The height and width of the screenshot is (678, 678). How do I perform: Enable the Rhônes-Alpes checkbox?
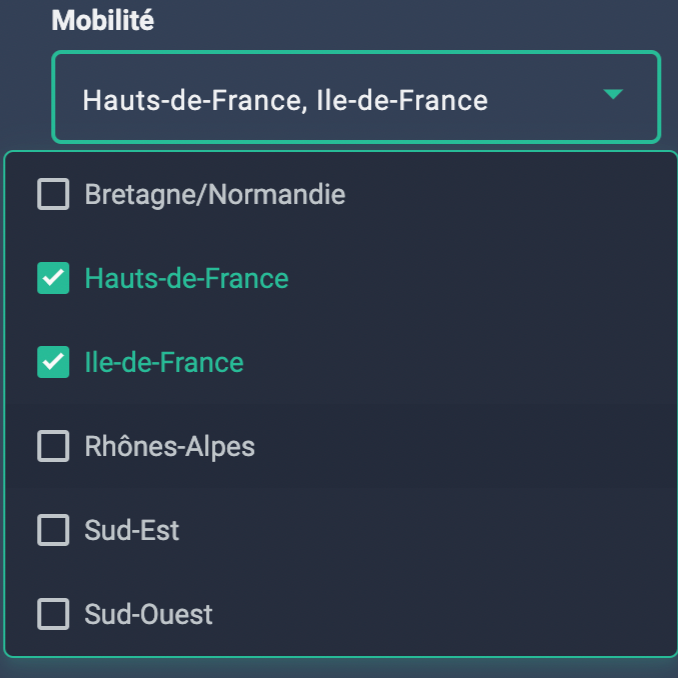[x=53, y=446]
